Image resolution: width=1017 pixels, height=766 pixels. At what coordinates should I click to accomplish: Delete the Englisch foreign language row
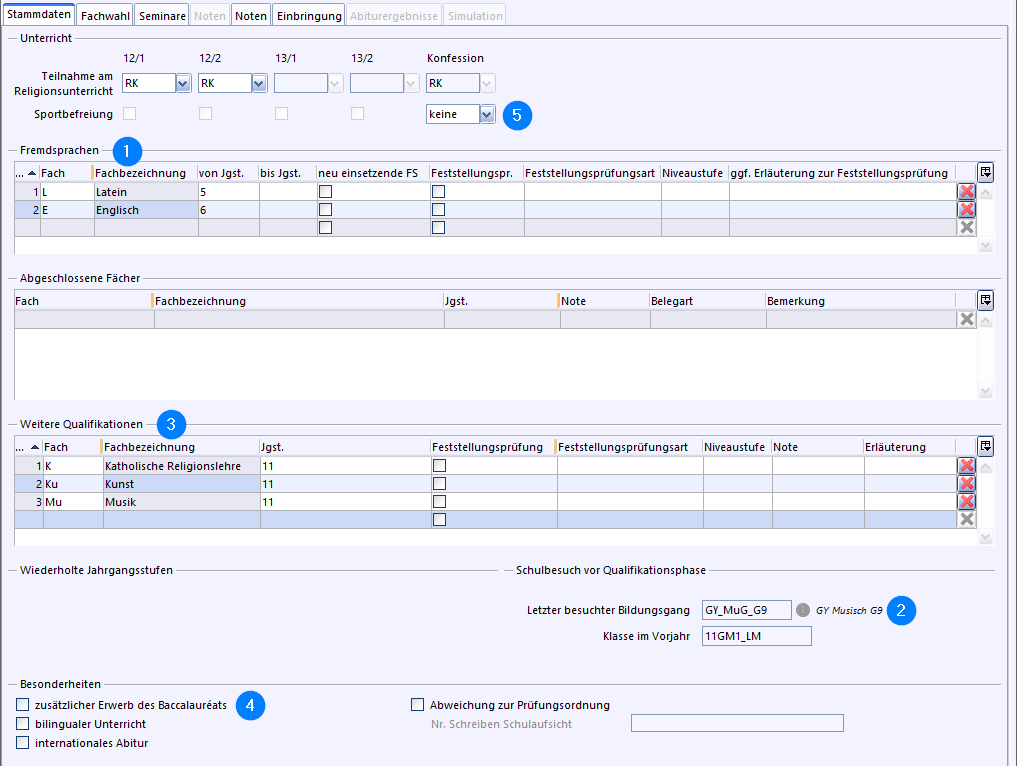point(966,209)
